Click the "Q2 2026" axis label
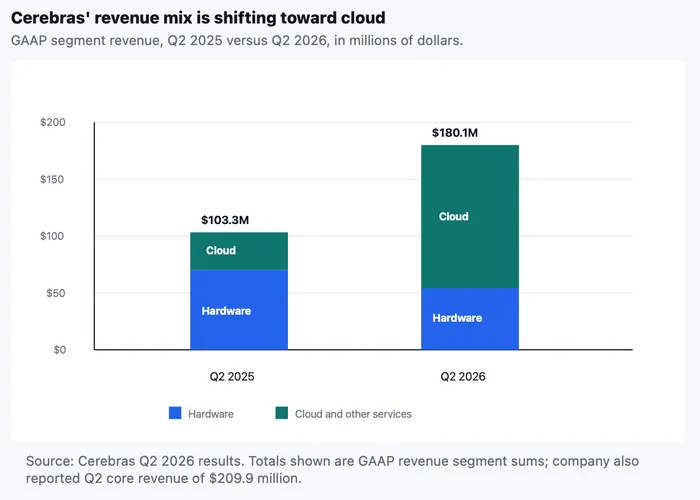This screenshot has width=700, height=500. (x=463, y=376)
